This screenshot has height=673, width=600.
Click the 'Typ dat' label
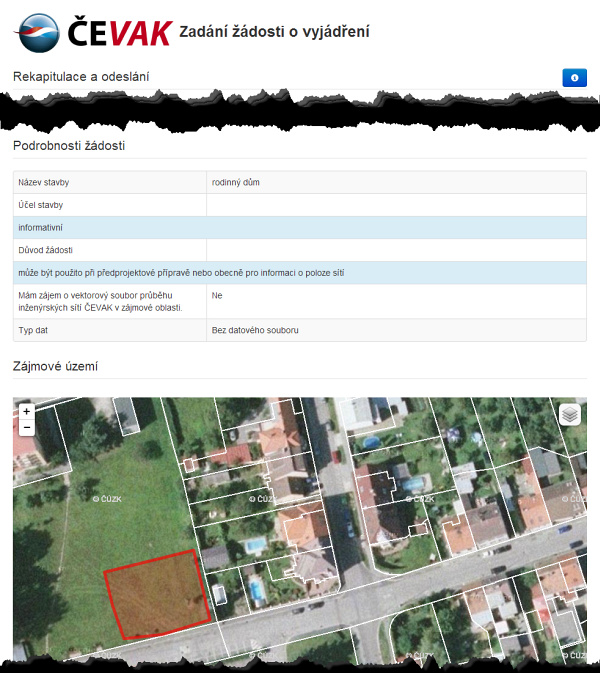point(33,330)
